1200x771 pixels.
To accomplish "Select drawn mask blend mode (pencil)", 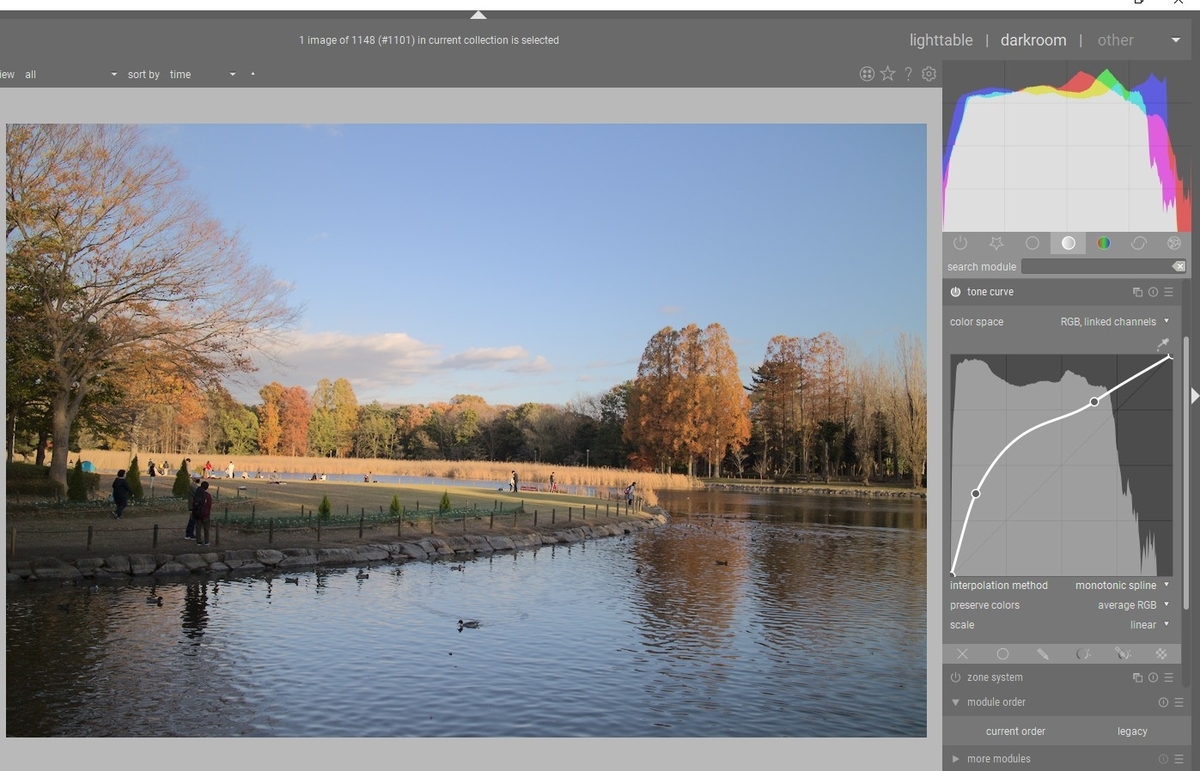I will (1043, 654).
